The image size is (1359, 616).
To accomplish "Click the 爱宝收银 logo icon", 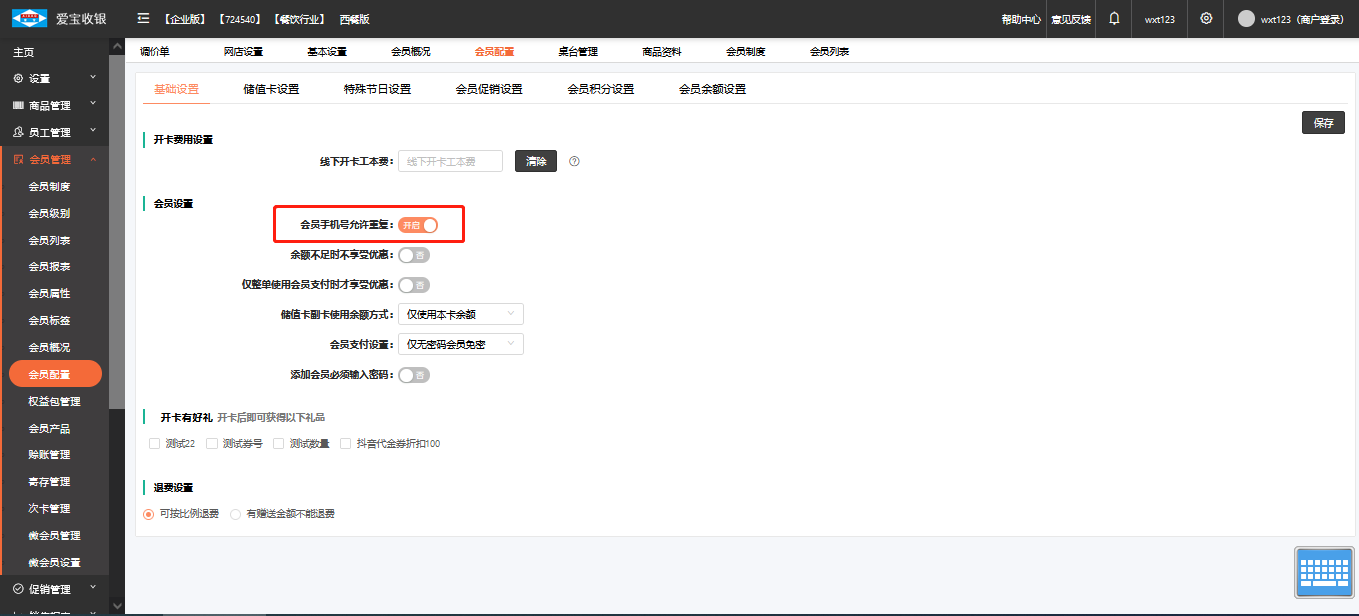I will [x=30, y=19].
